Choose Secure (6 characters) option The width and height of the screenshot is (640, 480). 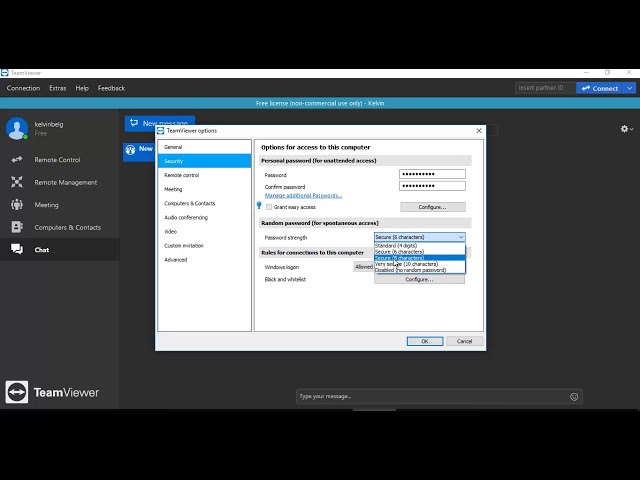point(420,252)
